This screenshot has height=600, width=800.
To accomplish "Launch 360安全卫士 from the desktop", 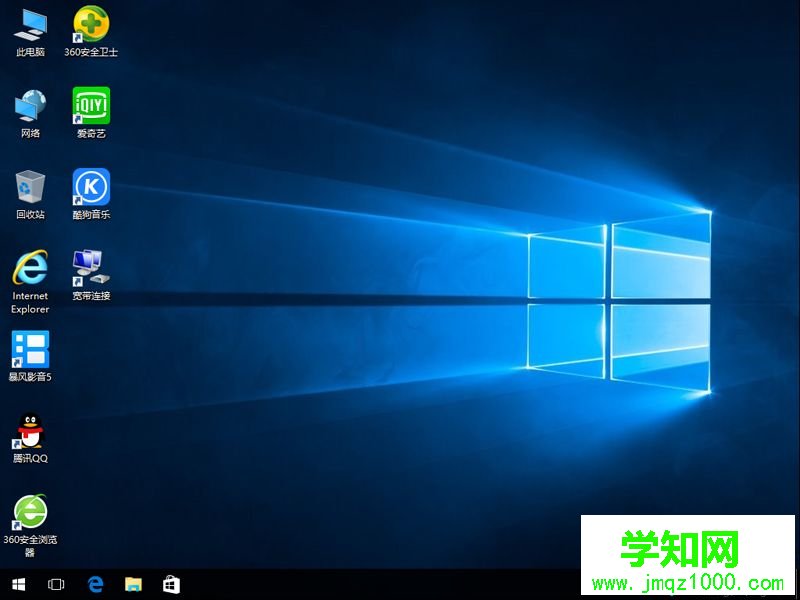I will tap(91, 25).
